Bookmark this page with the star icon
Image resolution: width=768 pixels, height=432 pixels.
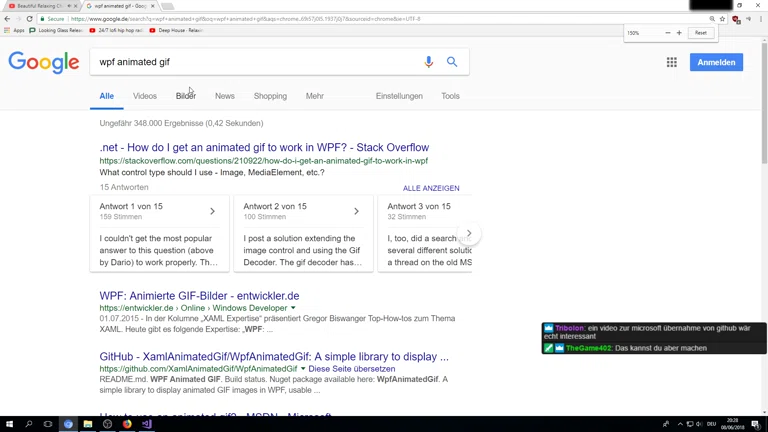click(722, 19)
